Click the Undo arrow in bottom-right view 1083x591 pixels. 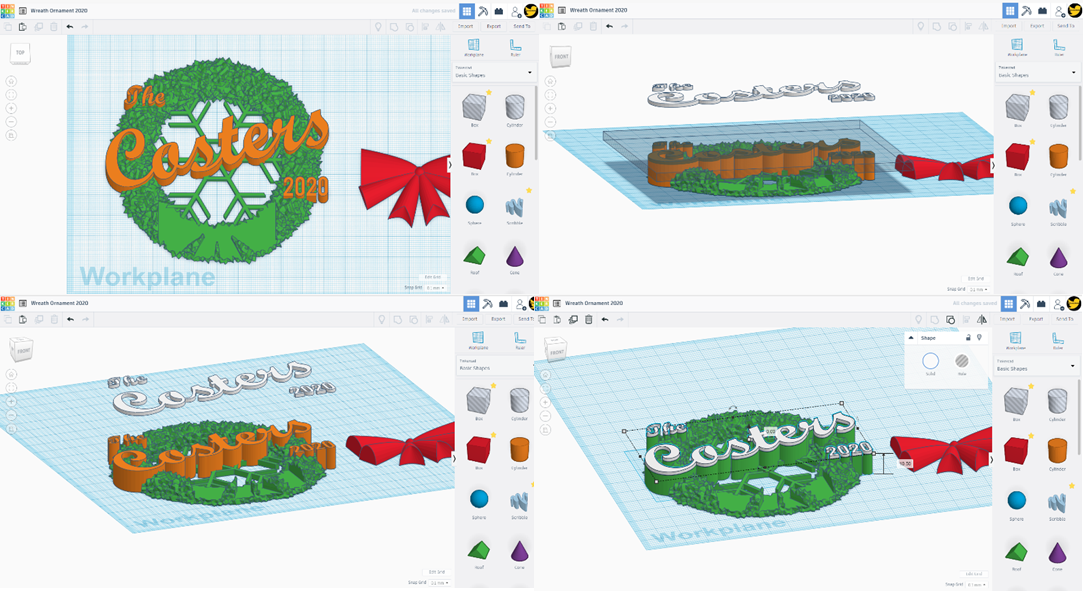605,320
